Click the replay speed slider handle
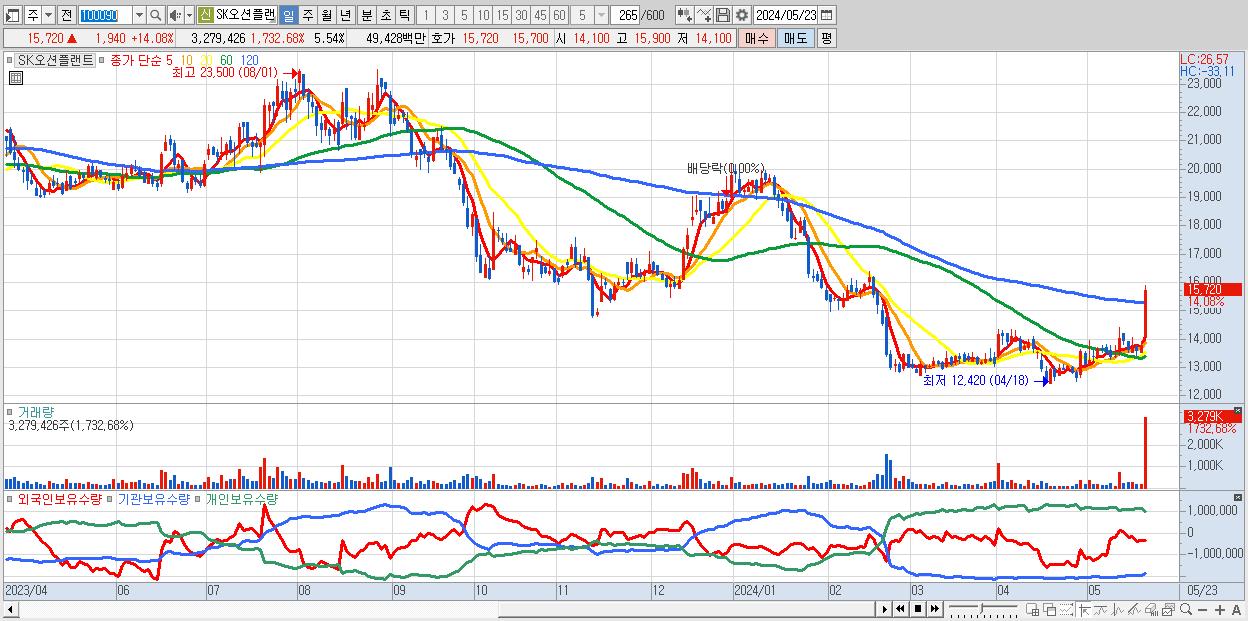 [982, 608]
